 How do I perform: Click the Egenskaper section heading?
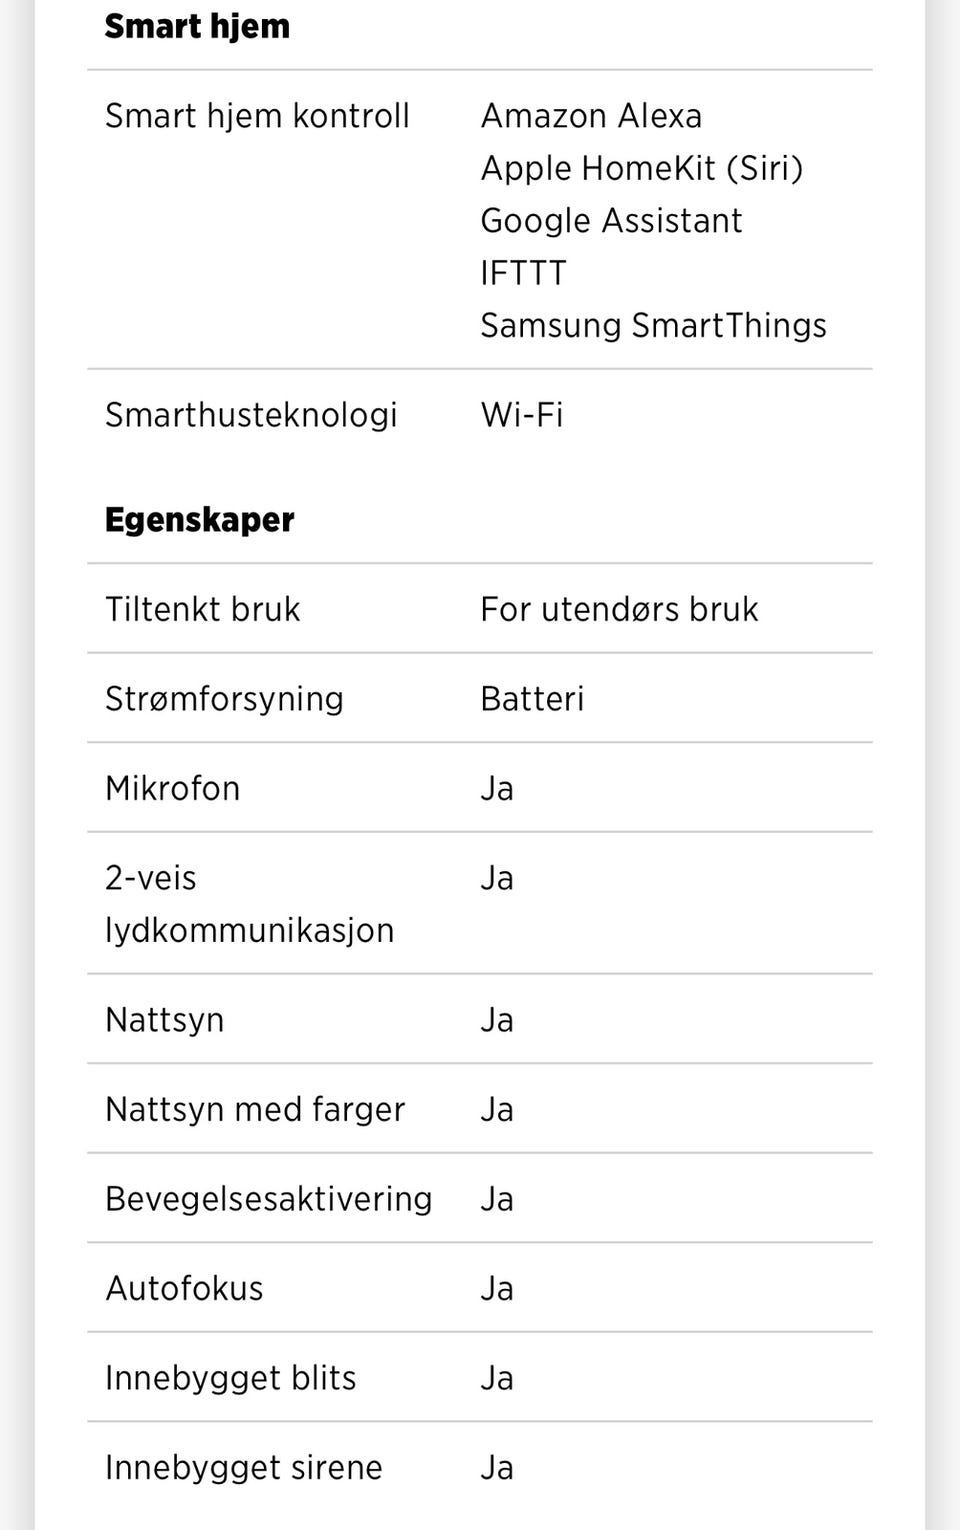[x=199, y=520]
